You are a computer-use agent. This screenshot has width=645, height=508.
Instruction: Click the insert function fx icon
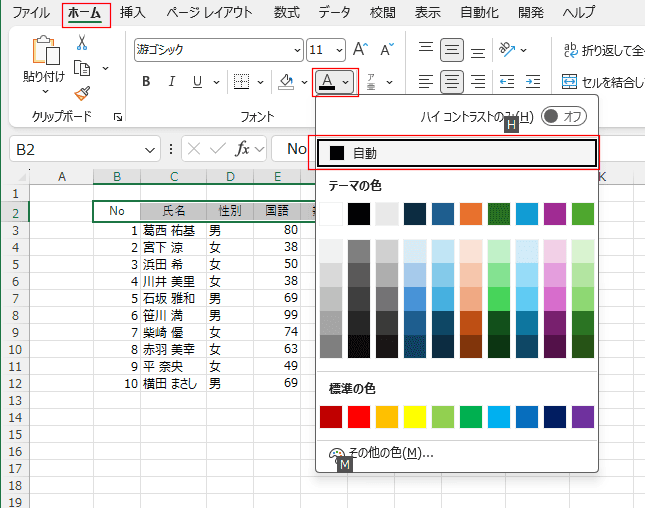click(242, 149)
